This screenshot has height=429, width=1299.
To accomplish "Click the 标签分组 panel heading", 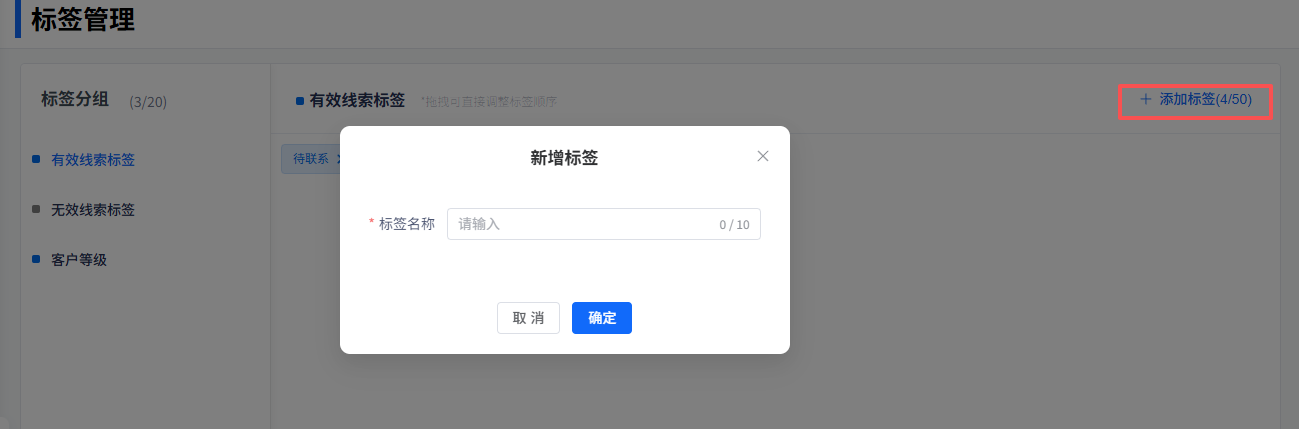I will coord(75,99).
